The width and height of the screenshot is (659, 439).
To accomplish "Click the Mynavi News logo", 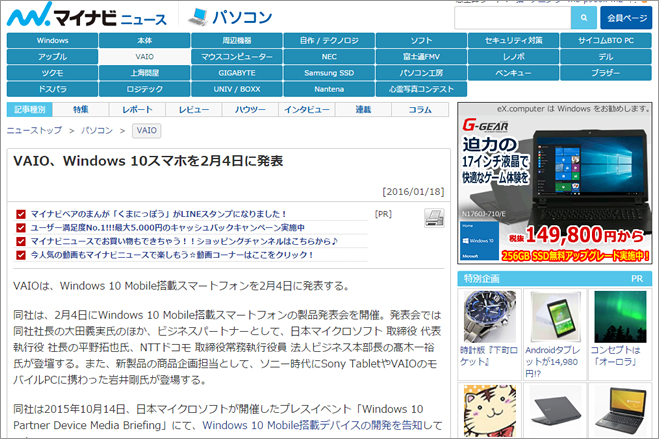I will click(87, 15).
